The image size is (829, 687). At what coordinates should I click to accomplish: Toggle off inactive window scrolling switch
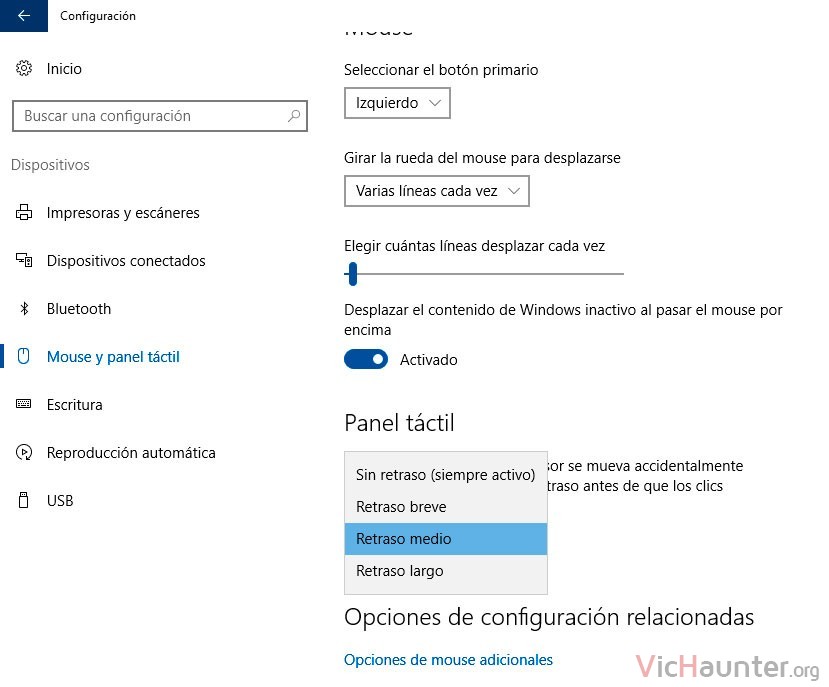(366, 359)
